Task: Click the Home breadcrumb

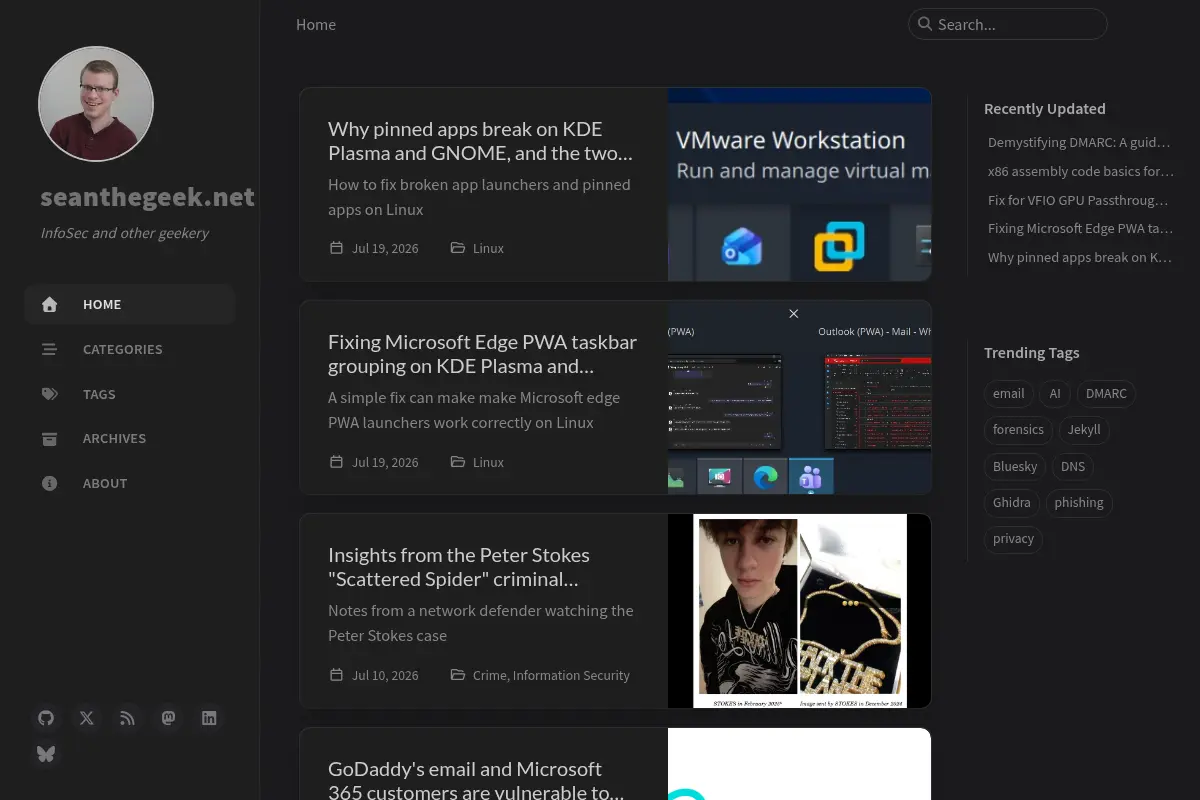Action: coord(316,24)
